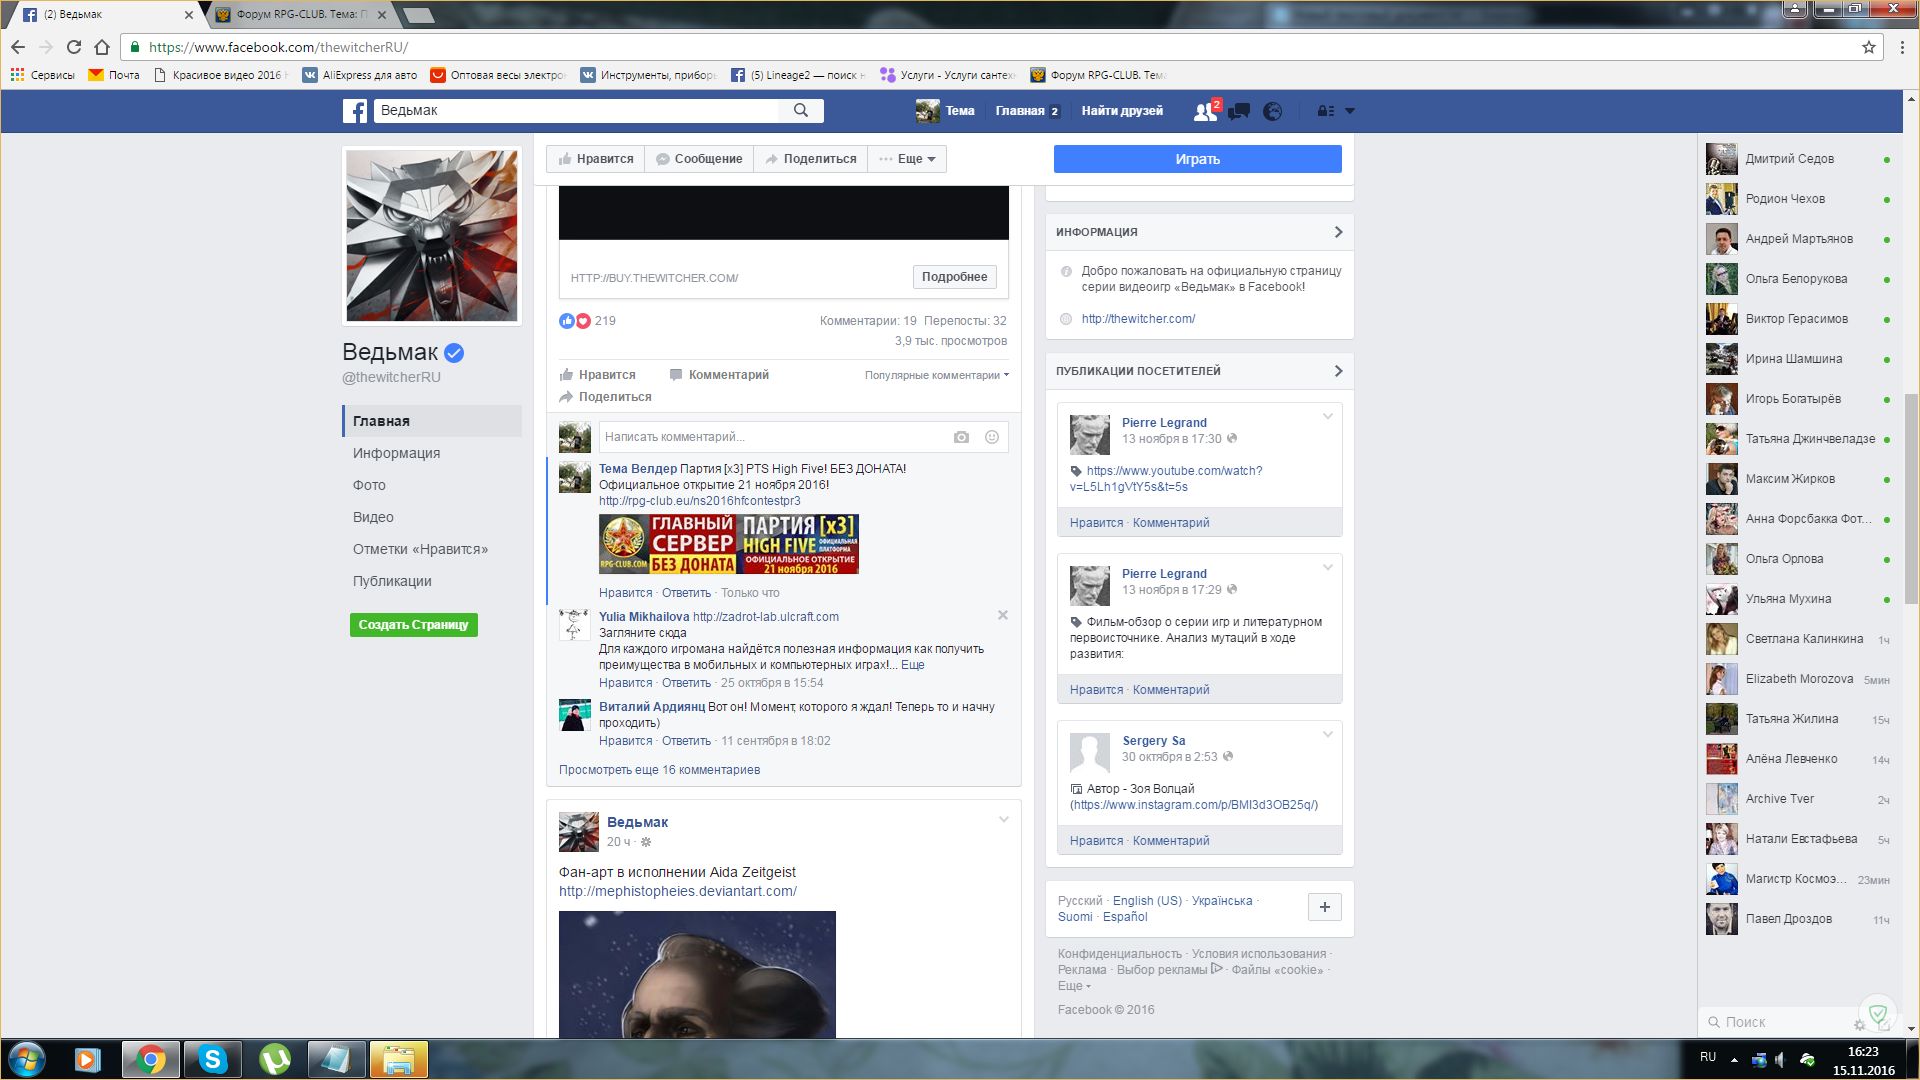Select Фото in page sidebar

(x=432, y=485)
